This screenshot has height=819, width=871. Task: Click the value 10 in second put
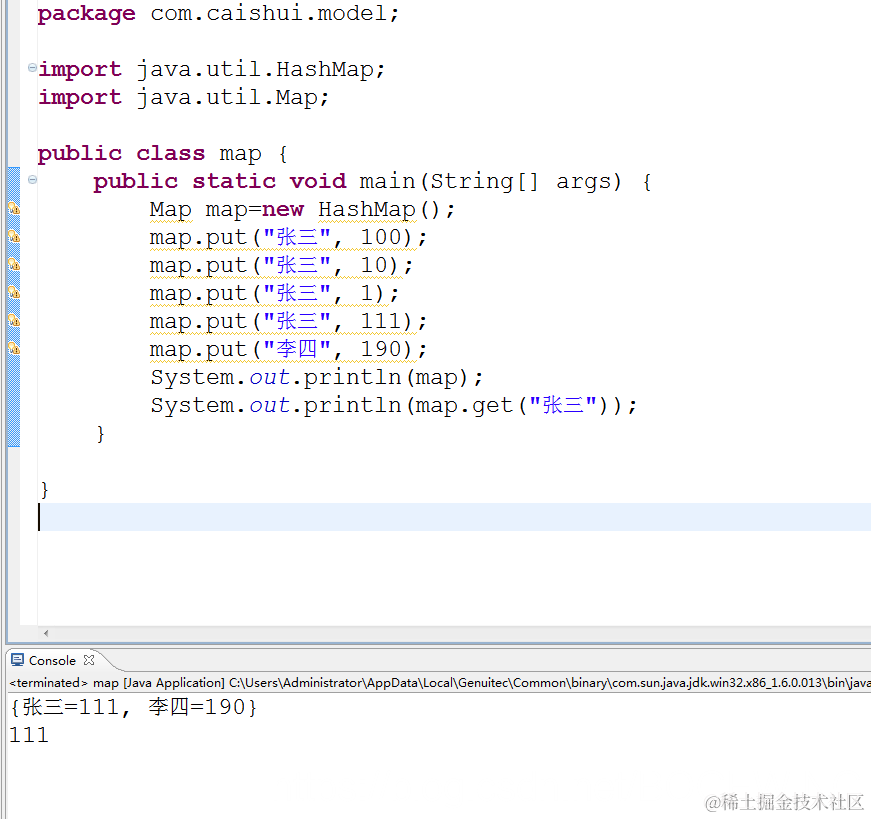(374, 266)
